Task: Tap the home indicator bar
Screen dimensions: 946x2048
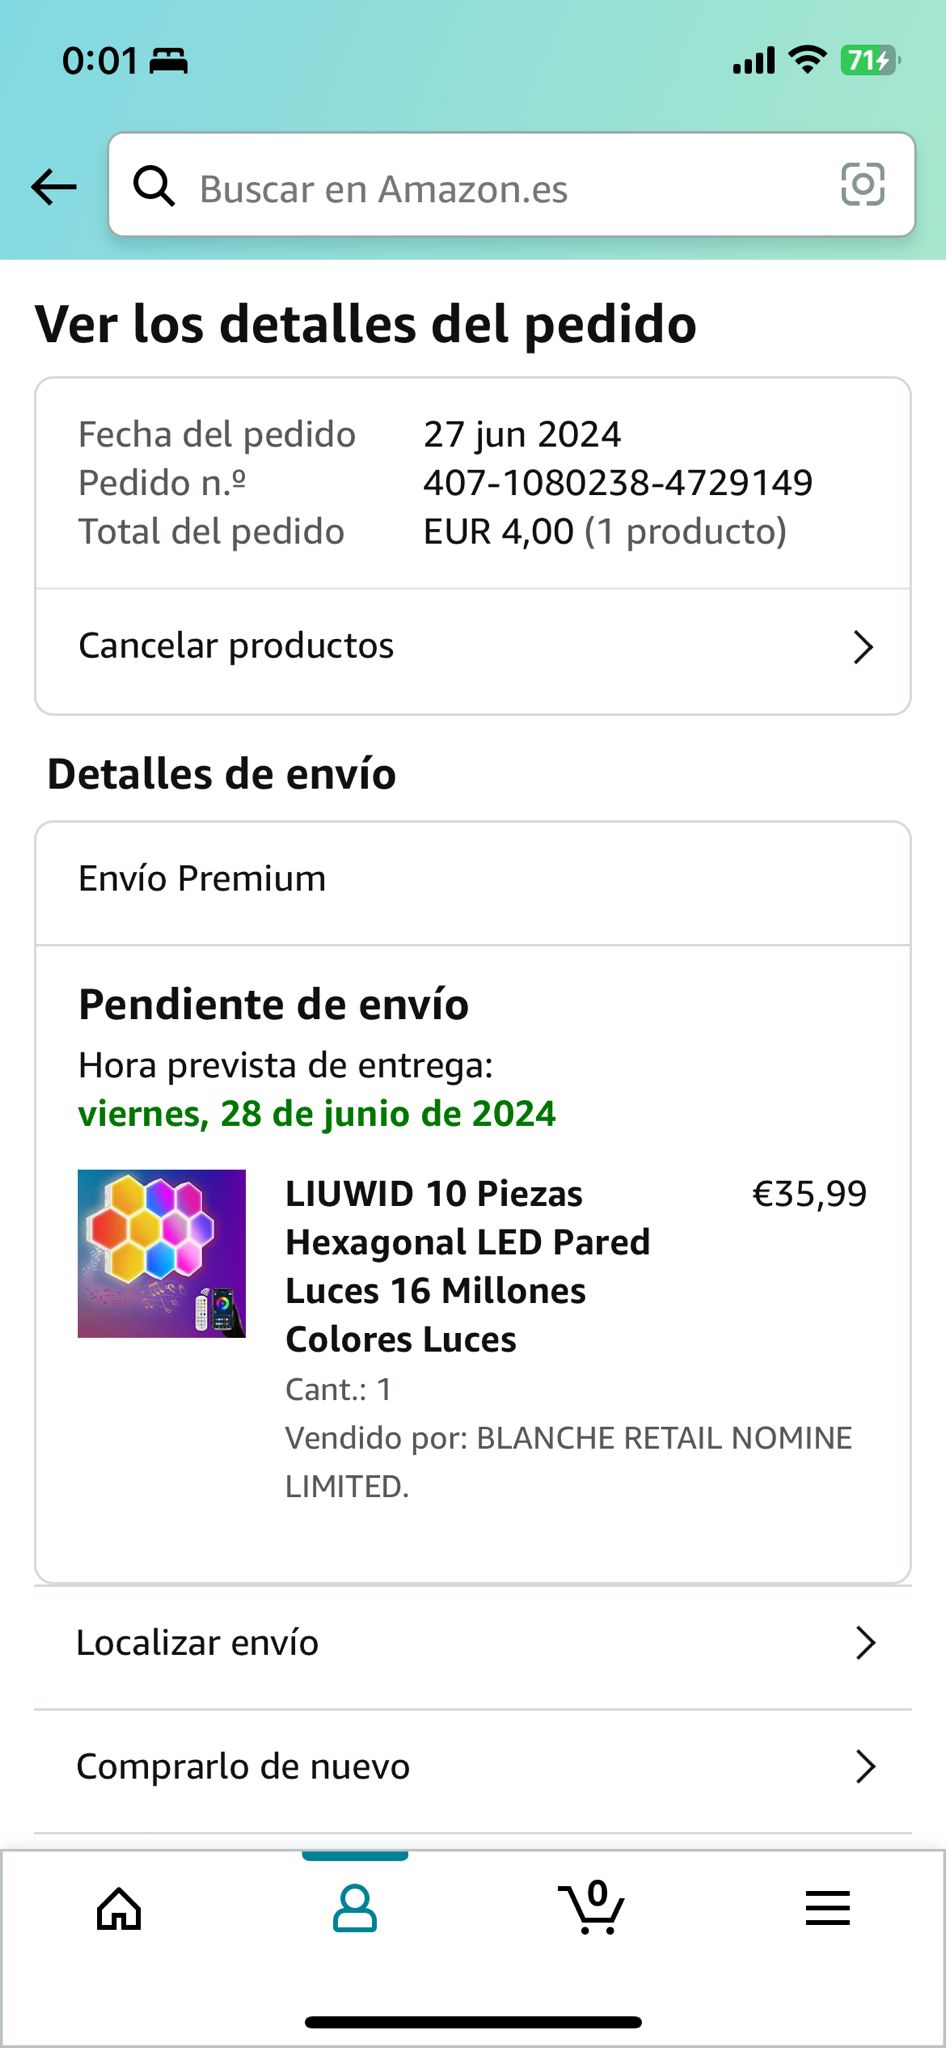Action: [x=473, y=2022]
